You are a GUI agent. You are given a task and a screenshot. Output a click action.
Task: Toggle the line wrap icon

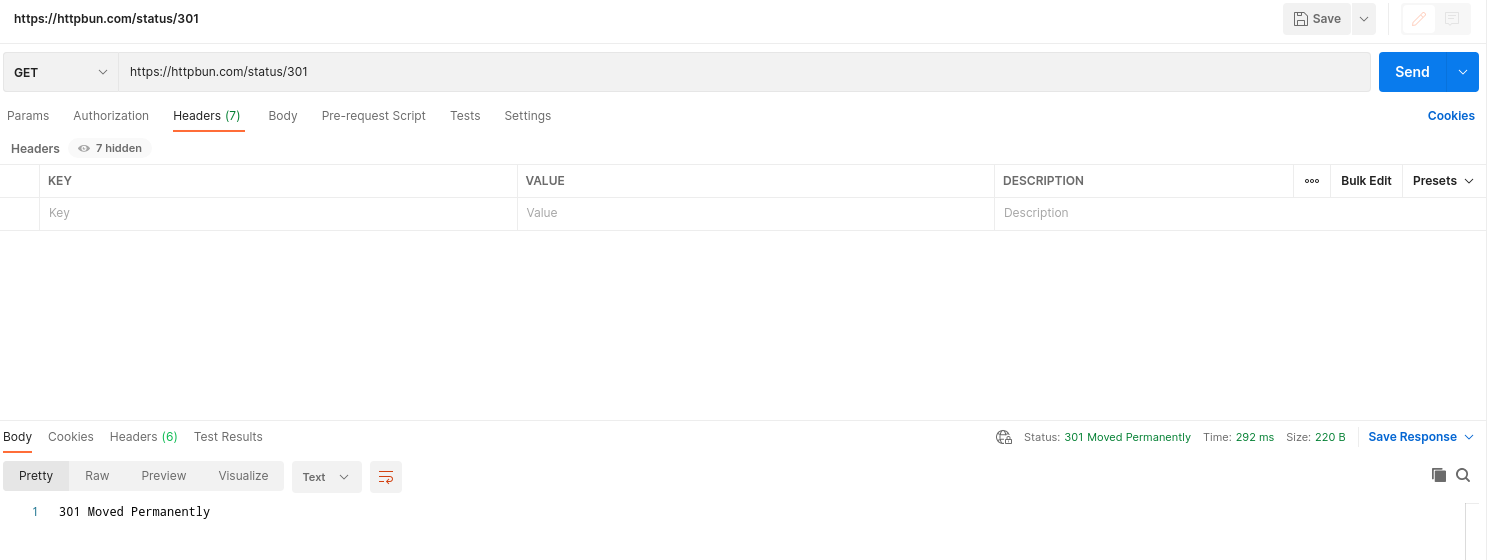pyautogui.click(x=386, y=477)
